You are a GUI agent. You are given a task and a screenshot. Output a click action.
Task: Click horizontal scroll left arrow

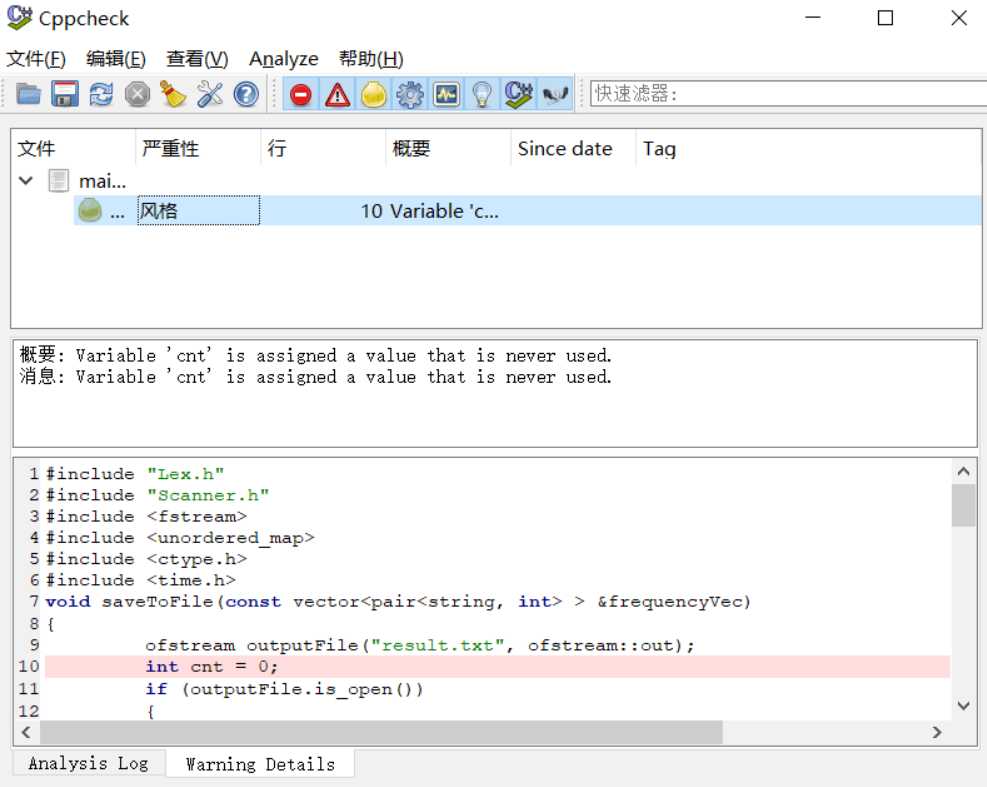(x=26, y=732)
